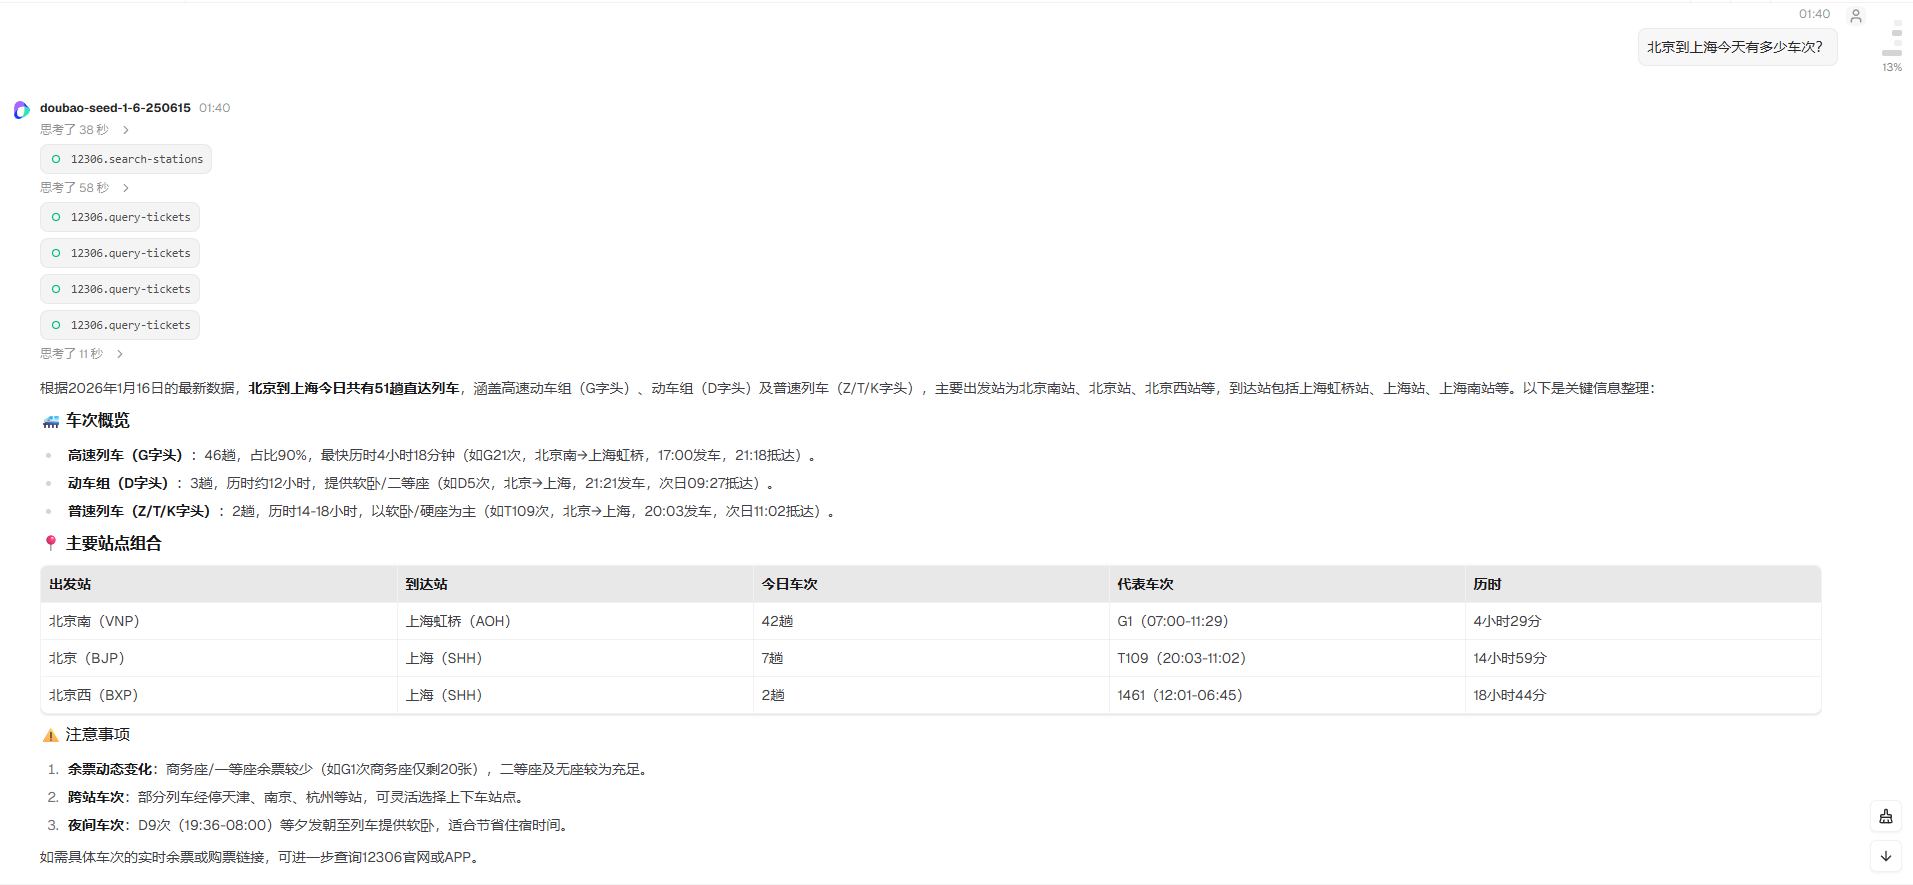The height and width of the screenshot is (885, 1913).
Task: Click the user avatar icon
Action: click(1856, 16)
